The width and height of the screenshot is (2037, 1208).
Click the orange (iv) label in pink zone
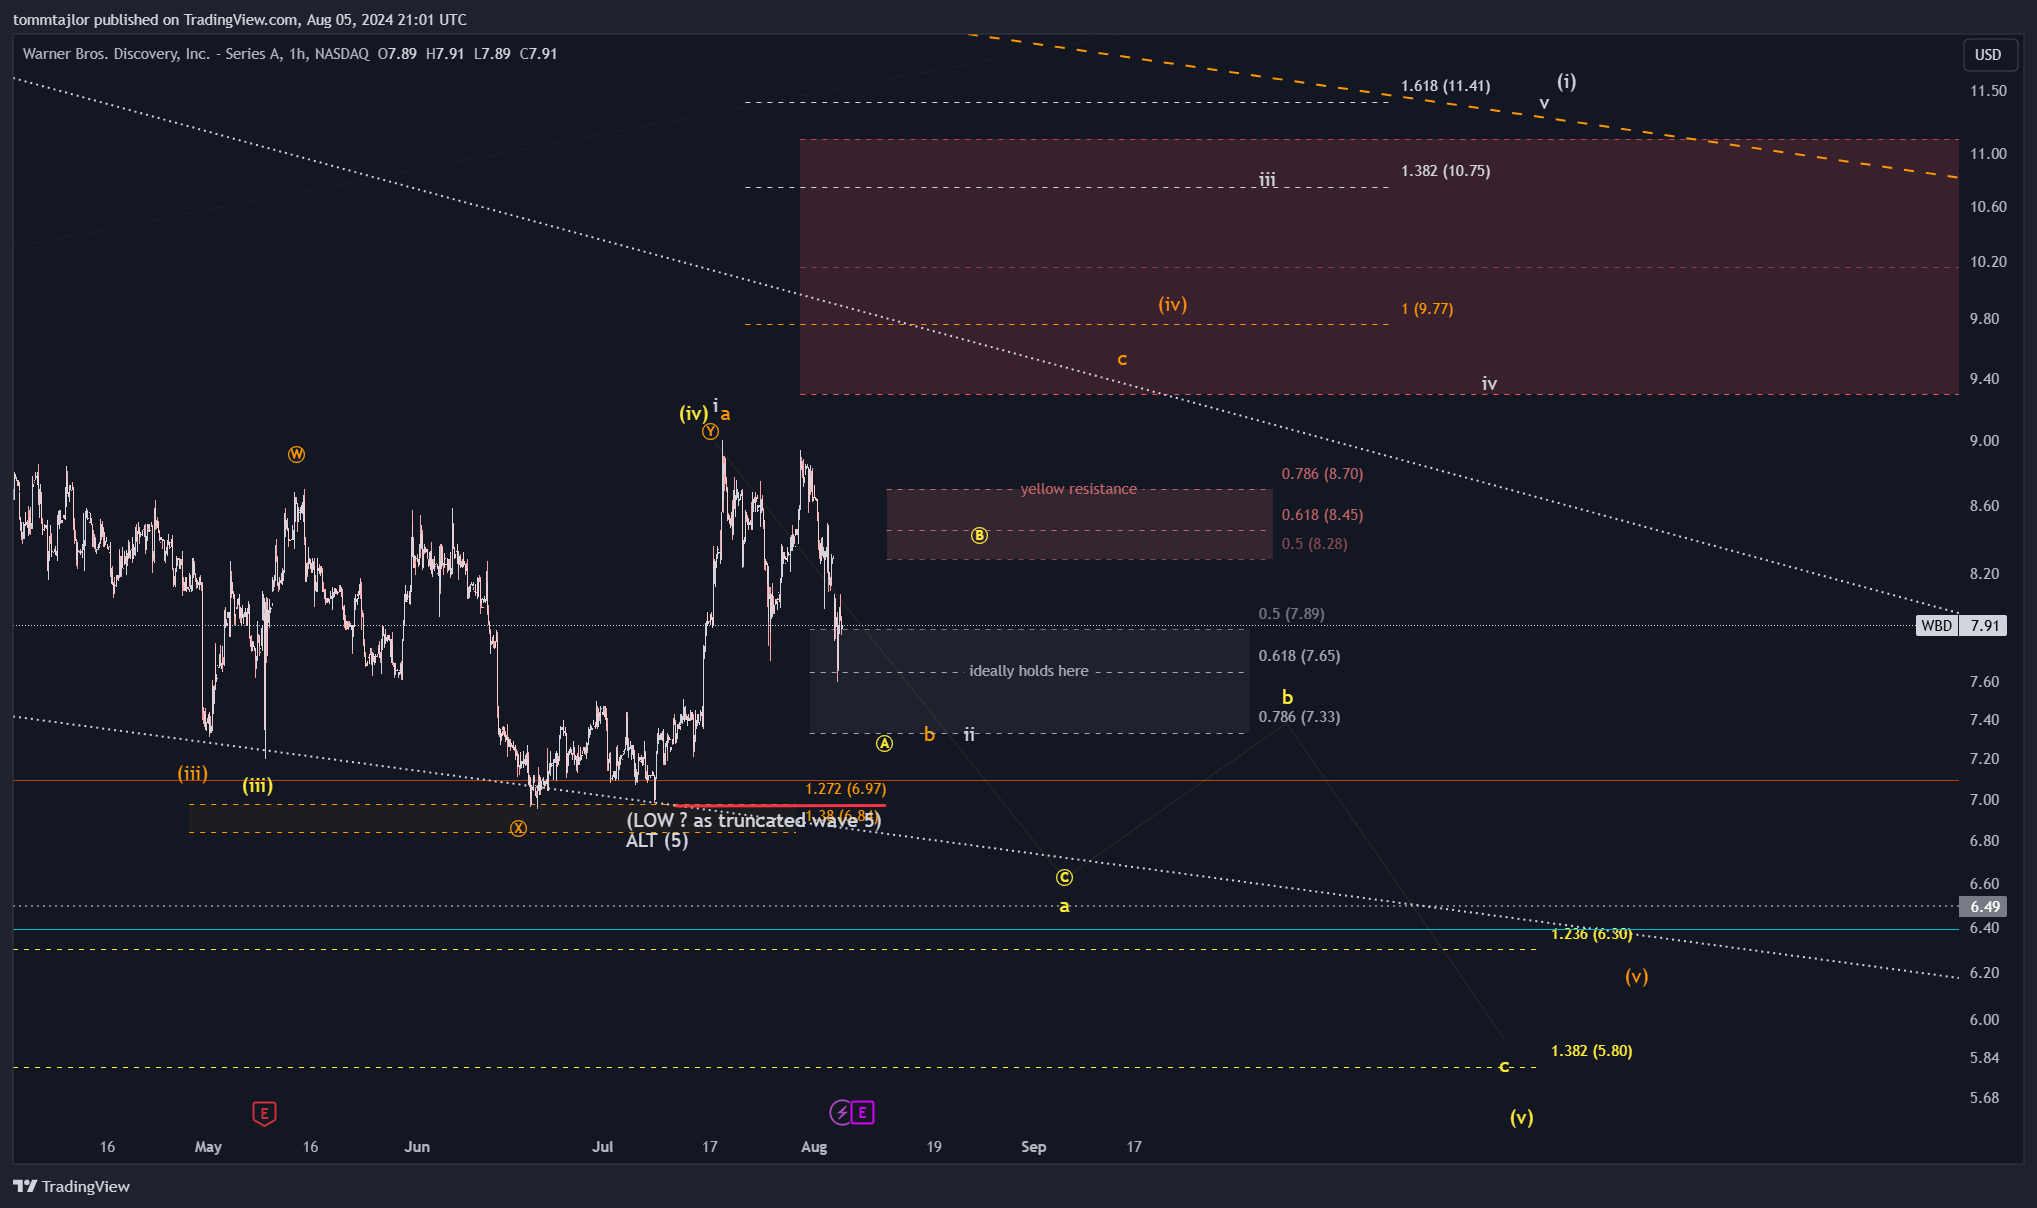pyautogui.click(x=1172, y=304)
